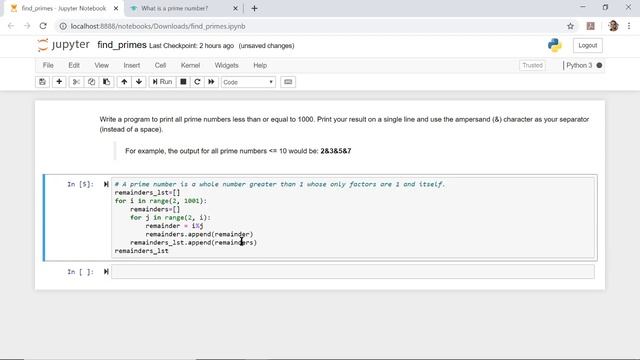The height and width of the screenshot is (360, 640).
Task: Open the Cell menu
Action: 160,65
